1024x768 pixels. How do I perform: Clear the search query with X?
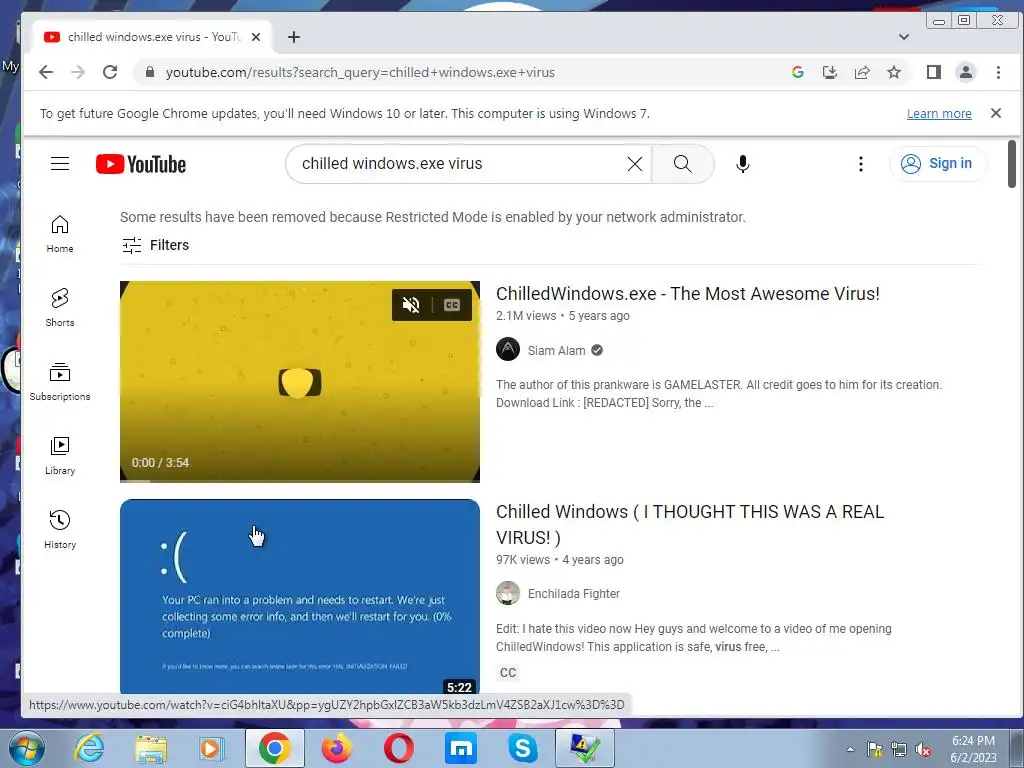click(635, 164)
